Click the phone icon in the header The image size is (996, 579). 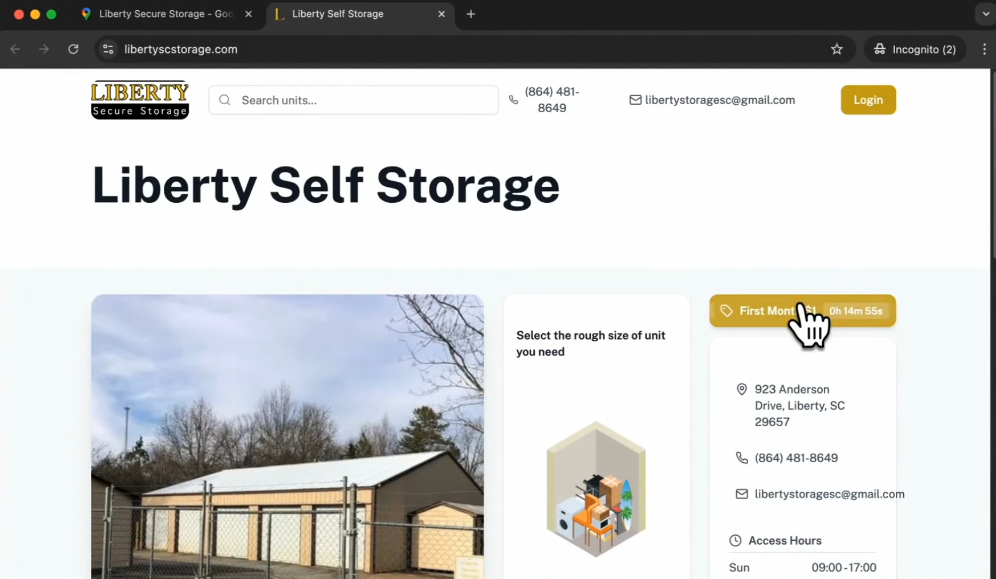click(x=513, y=100)
